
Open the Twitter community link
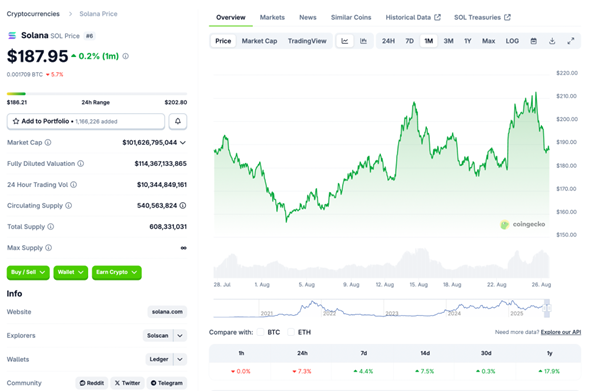[x=127, y=383]
